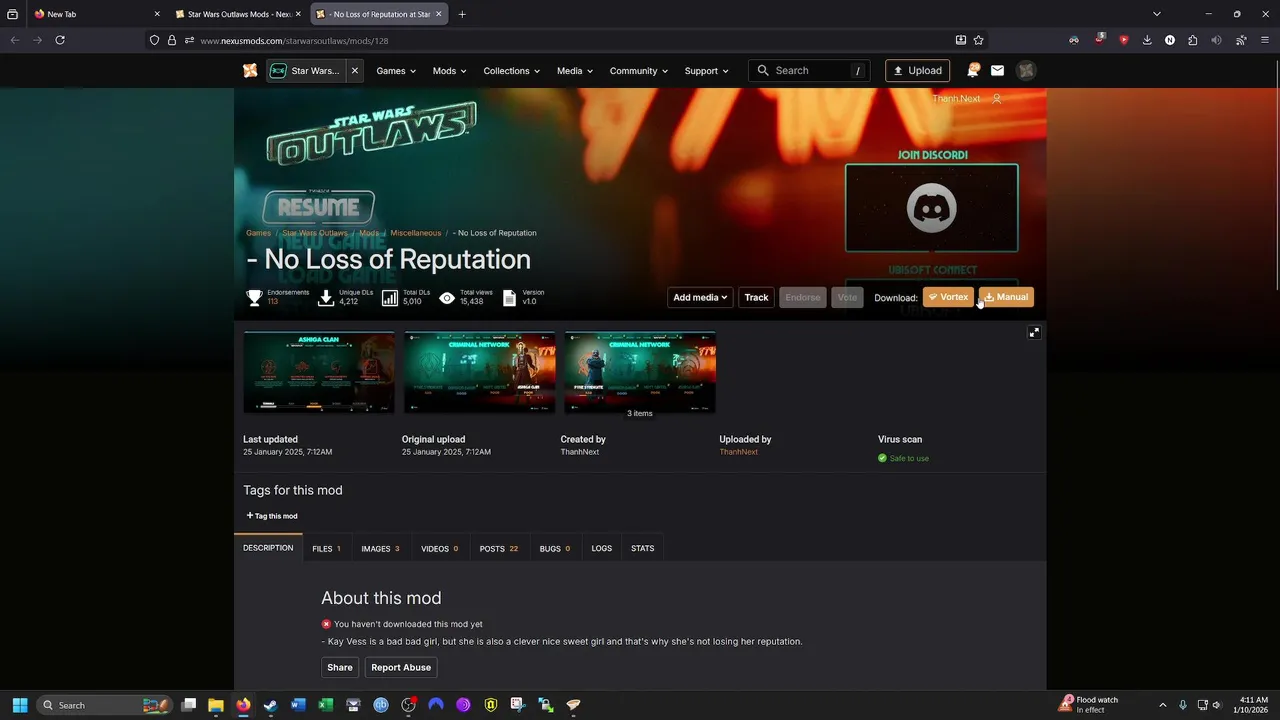The image size is (1280, 720).
Task: Click the Manual download button
Action: [1006, 297]
